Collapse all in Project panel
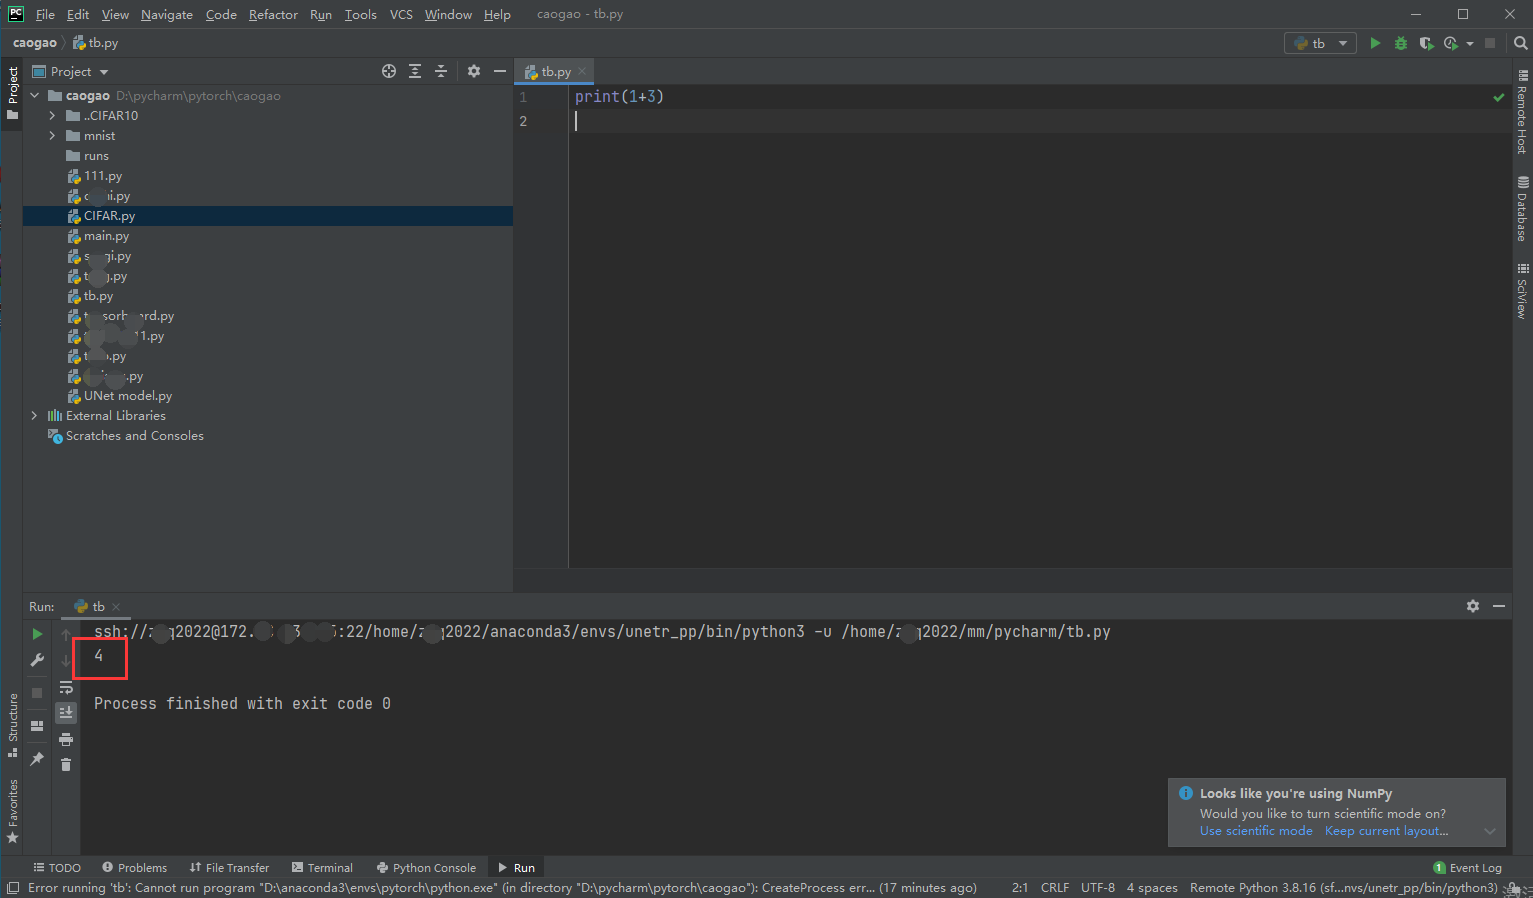1533x898 pixels. click(441, 71)
